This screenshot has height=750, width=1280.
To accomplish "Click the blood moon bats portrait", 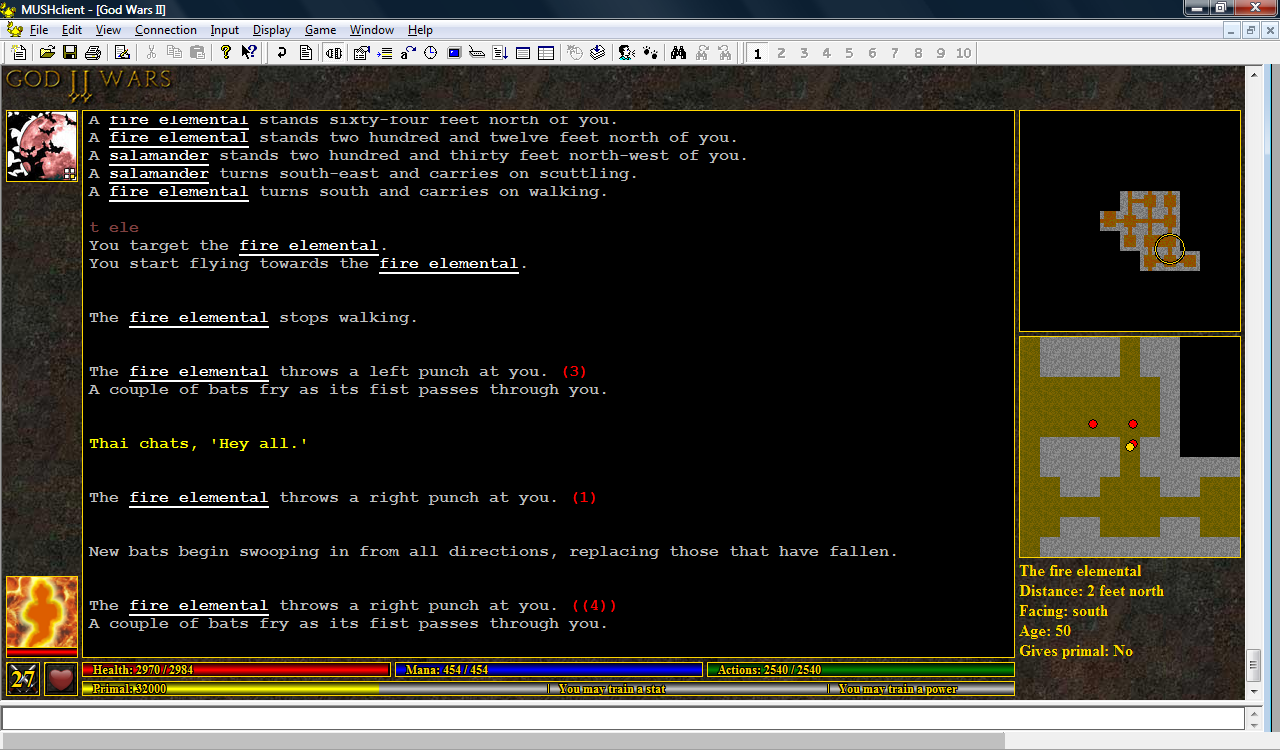I will tap(42, 146).
